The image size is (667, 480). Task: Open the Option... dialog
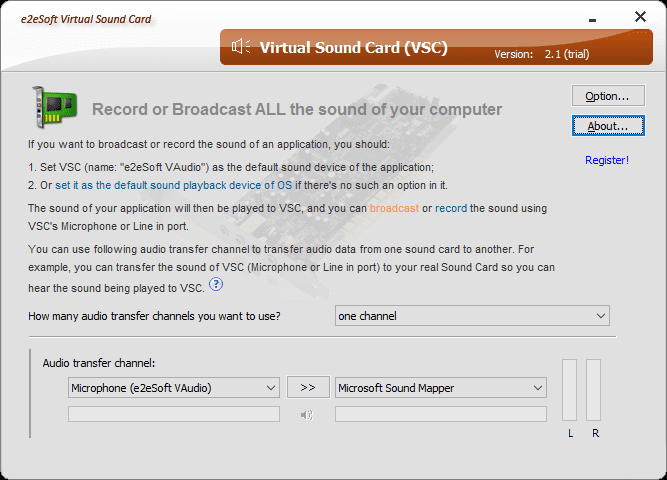(607, 96)
